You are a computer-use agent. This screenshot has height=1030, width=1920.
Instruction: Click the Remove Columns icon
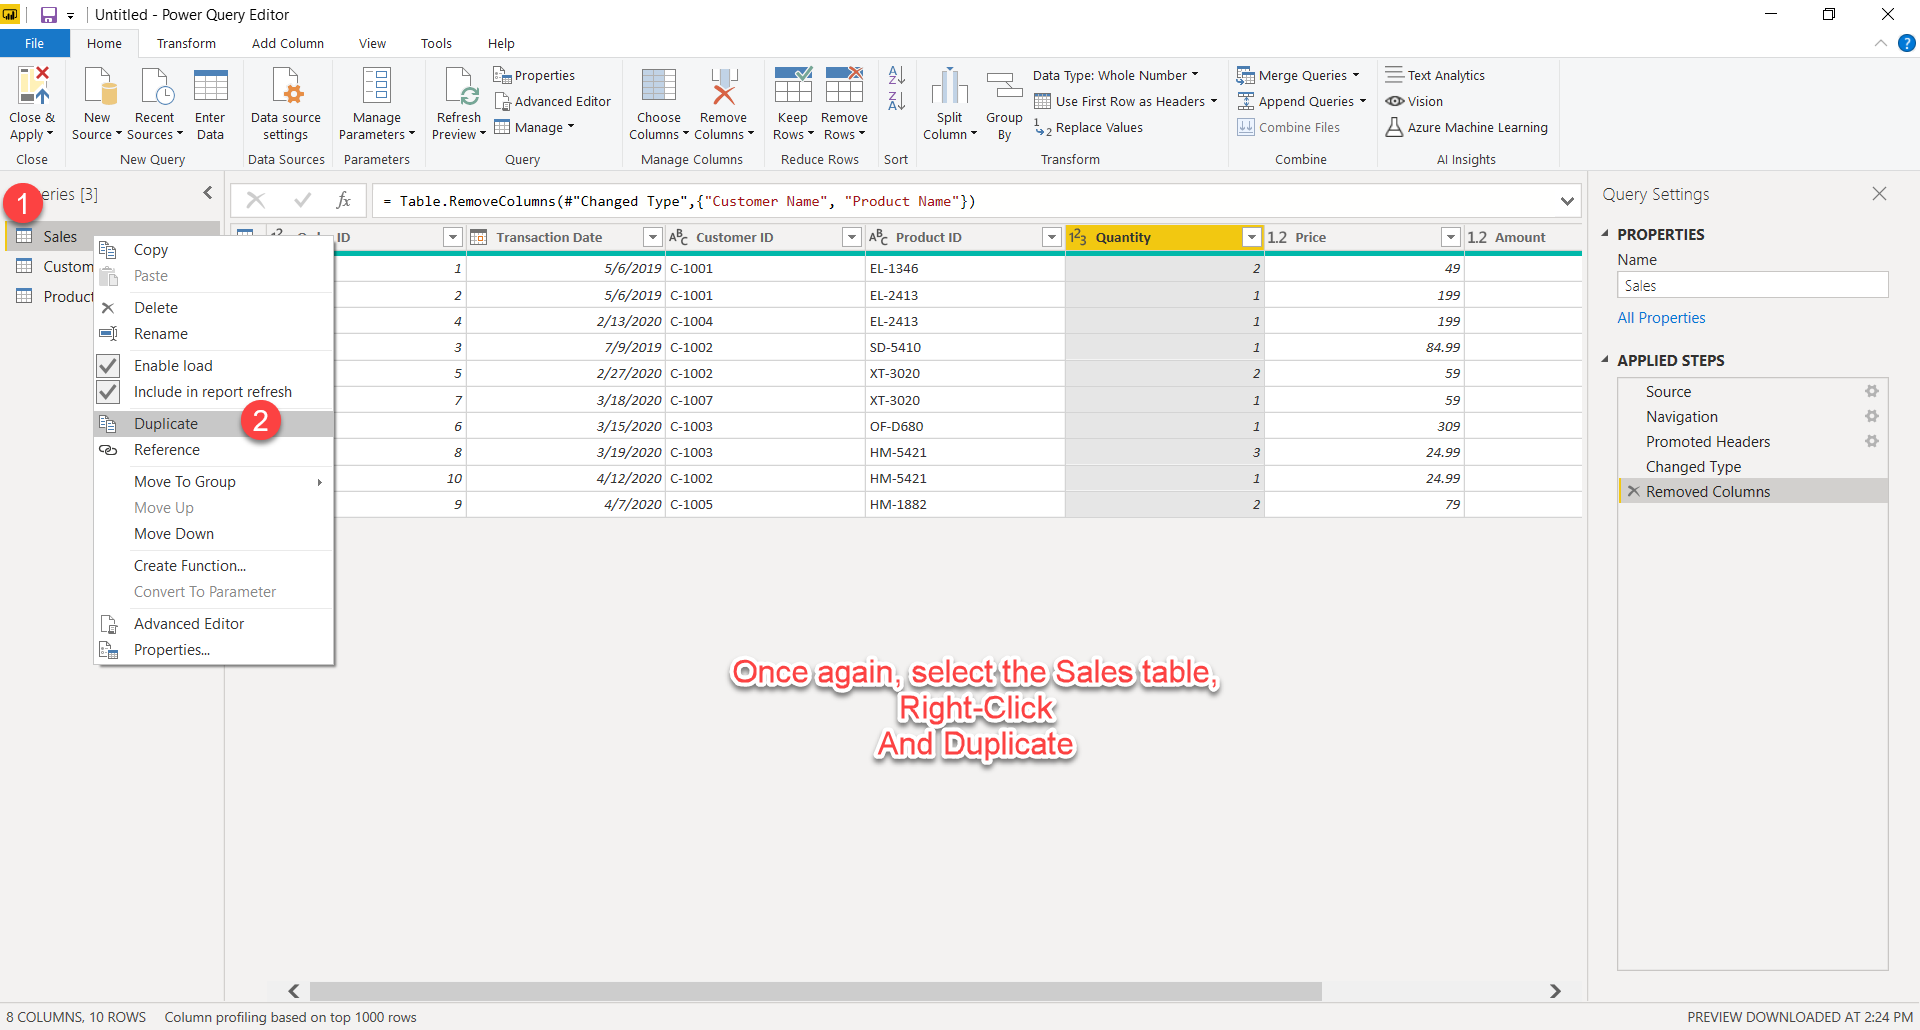[x=723, y=86]
